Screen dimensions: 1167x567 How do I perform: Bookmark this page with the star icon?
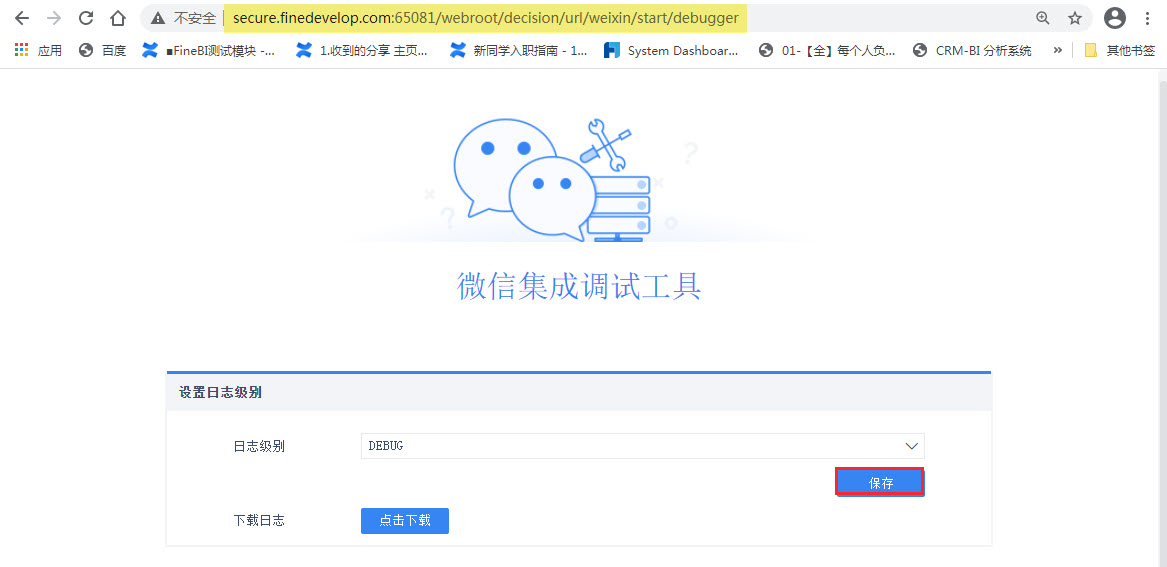coord(1075,19)
